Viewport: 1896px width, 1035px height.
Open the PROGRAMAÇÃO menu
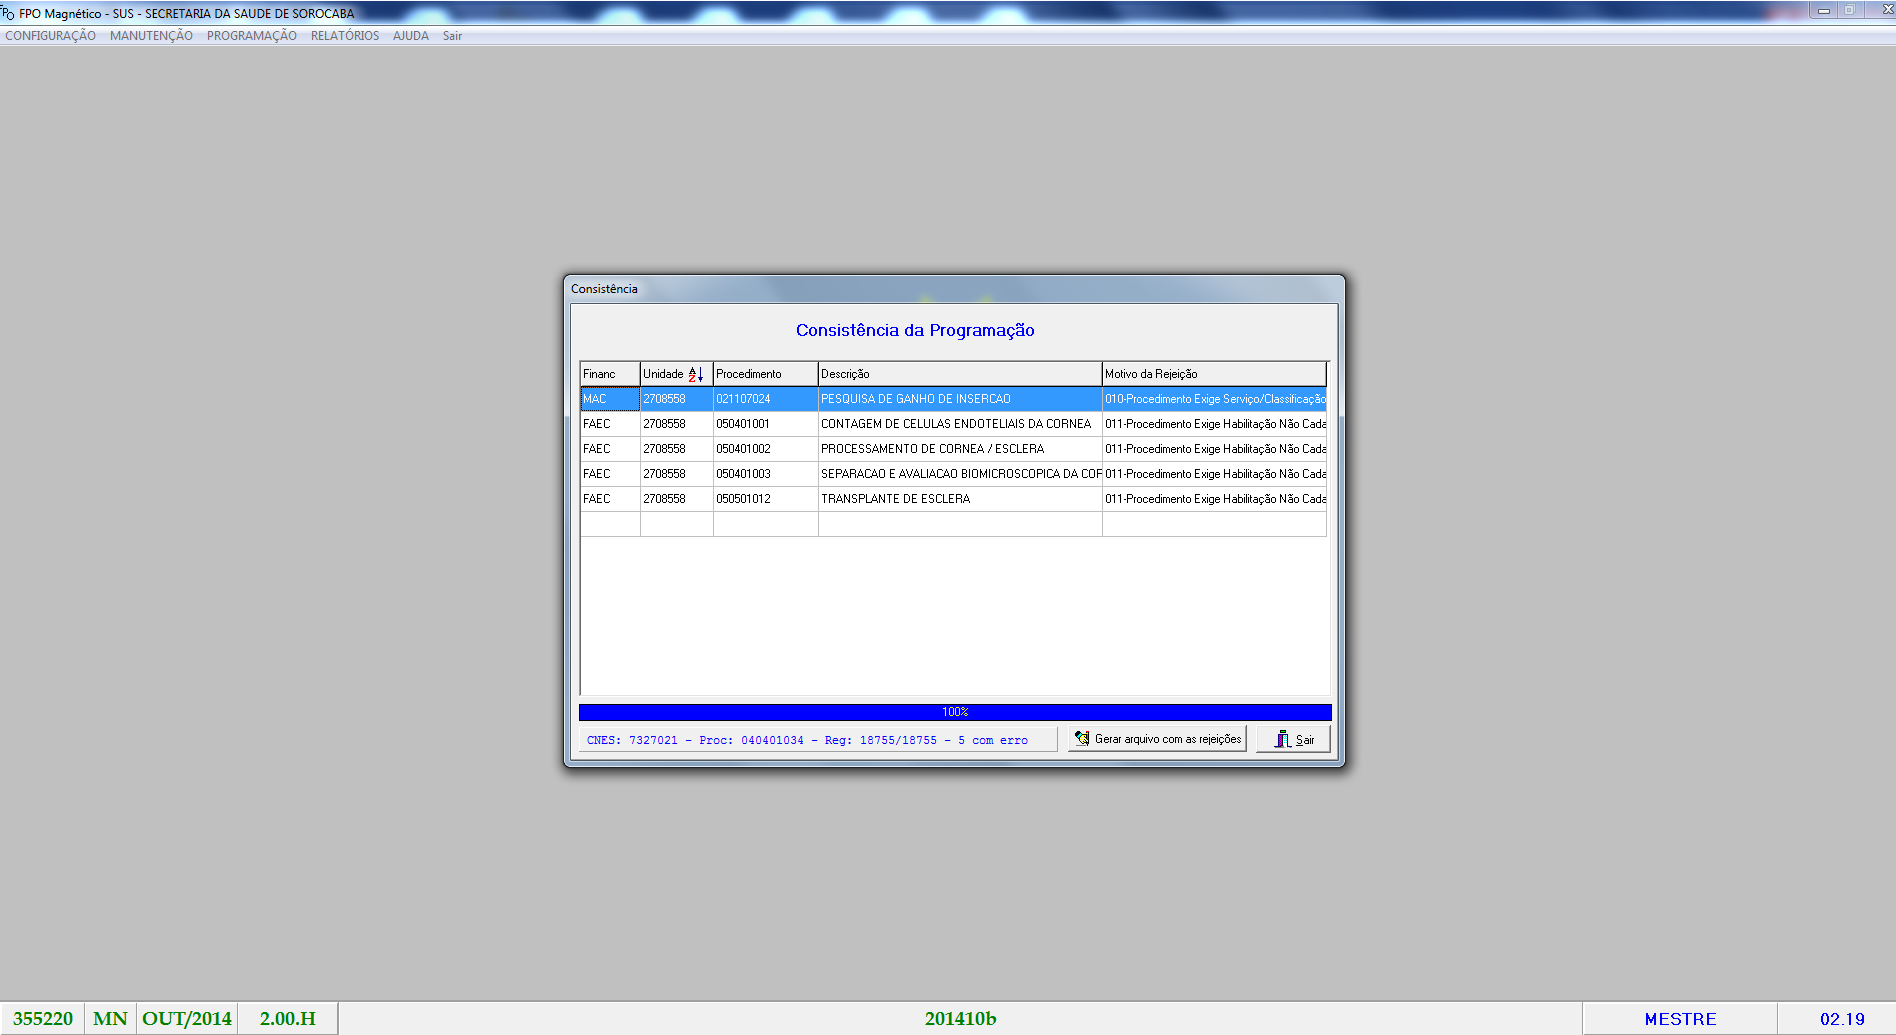point(251,35)
